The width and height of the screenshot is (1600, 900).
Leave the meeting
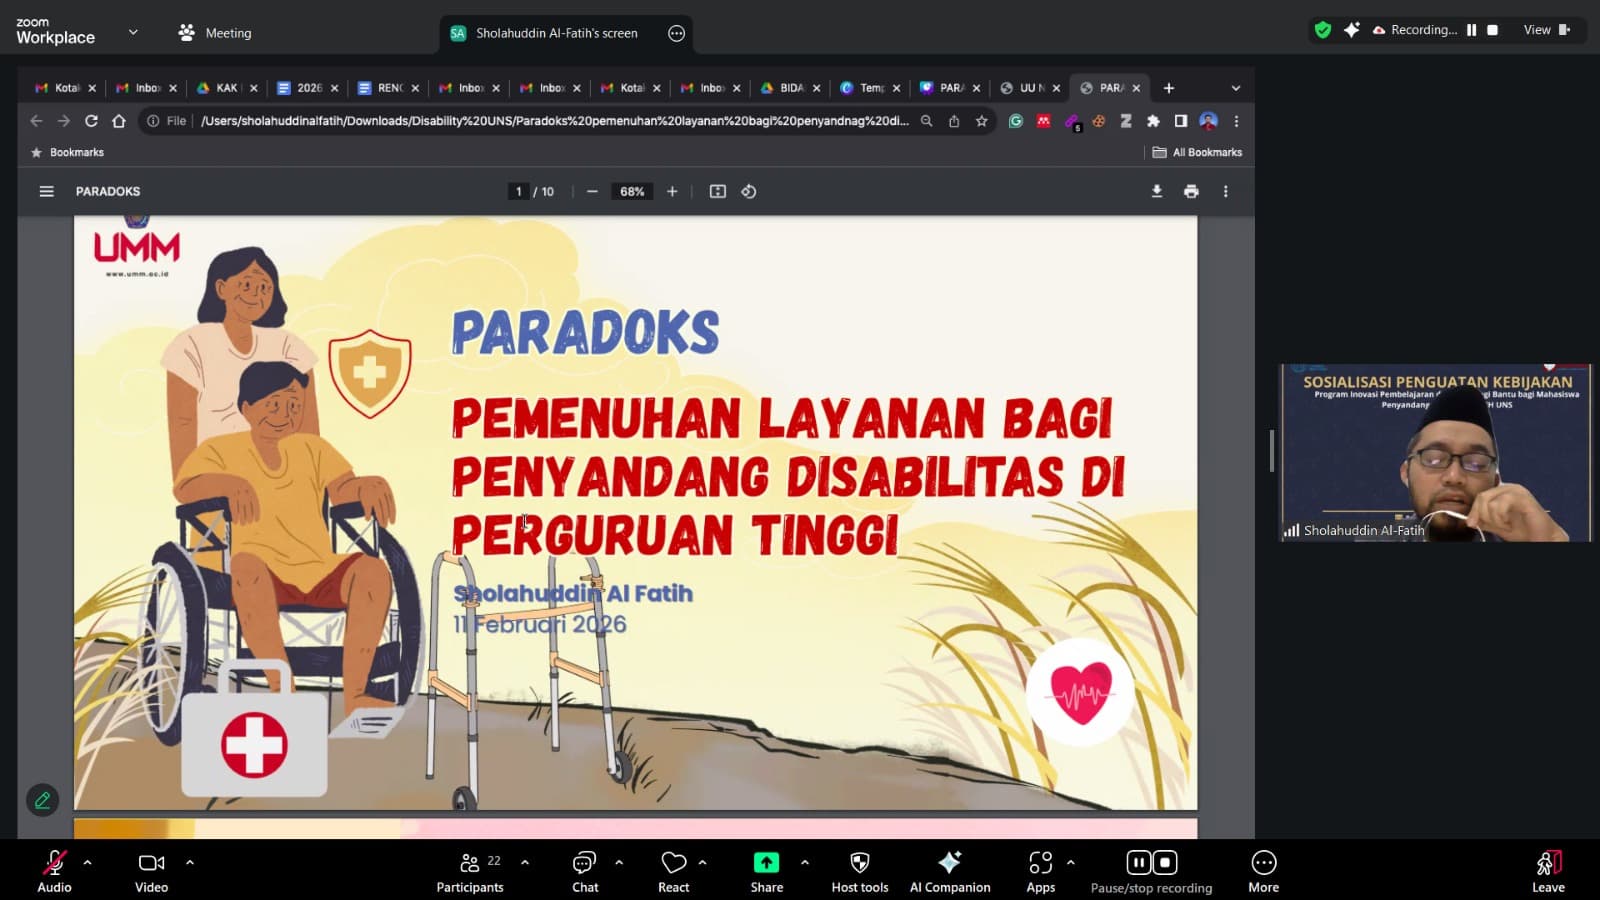point(1548,871)
